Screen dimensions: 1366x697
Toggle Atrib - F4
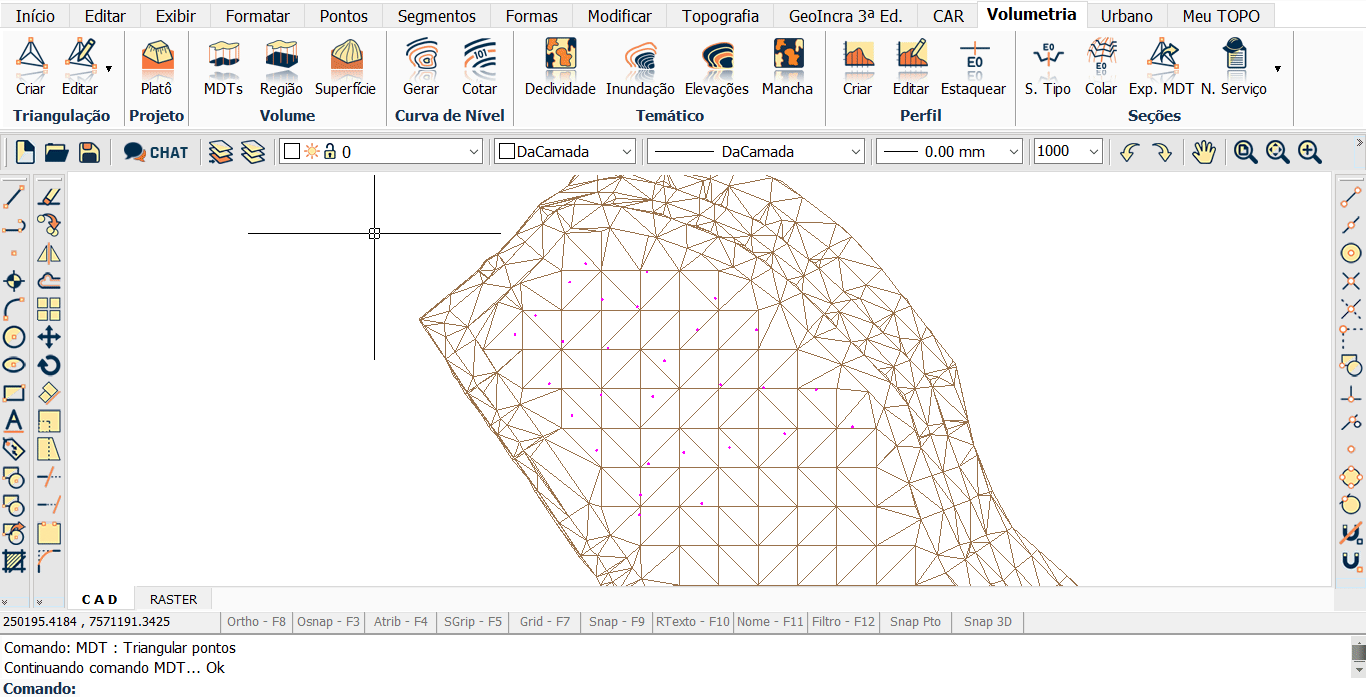pyautogui.click(x=400, y=622)
